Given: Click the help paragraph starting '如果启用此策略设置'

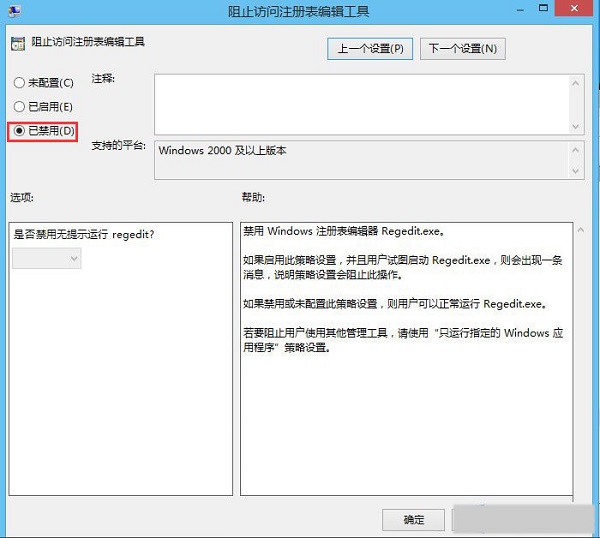Looking at the screenshot, I should (x=403, y=267).
